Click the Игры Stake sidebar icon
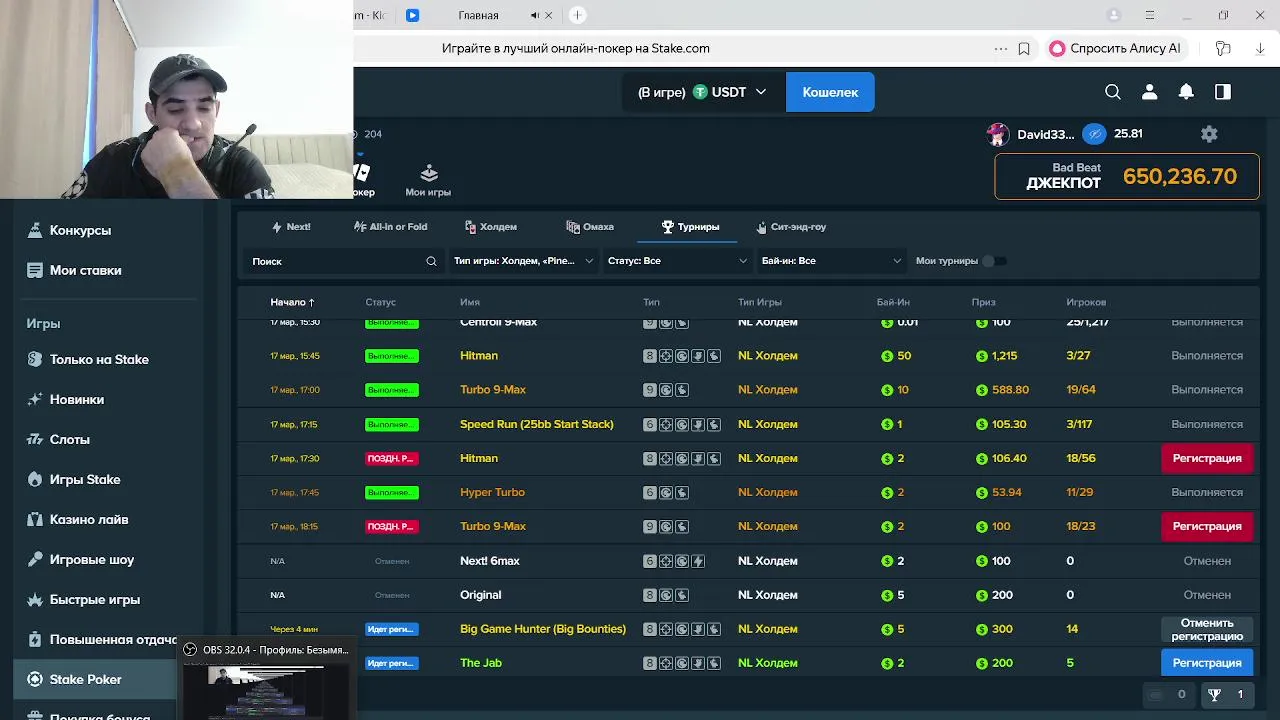 click(x=35, y=479)
